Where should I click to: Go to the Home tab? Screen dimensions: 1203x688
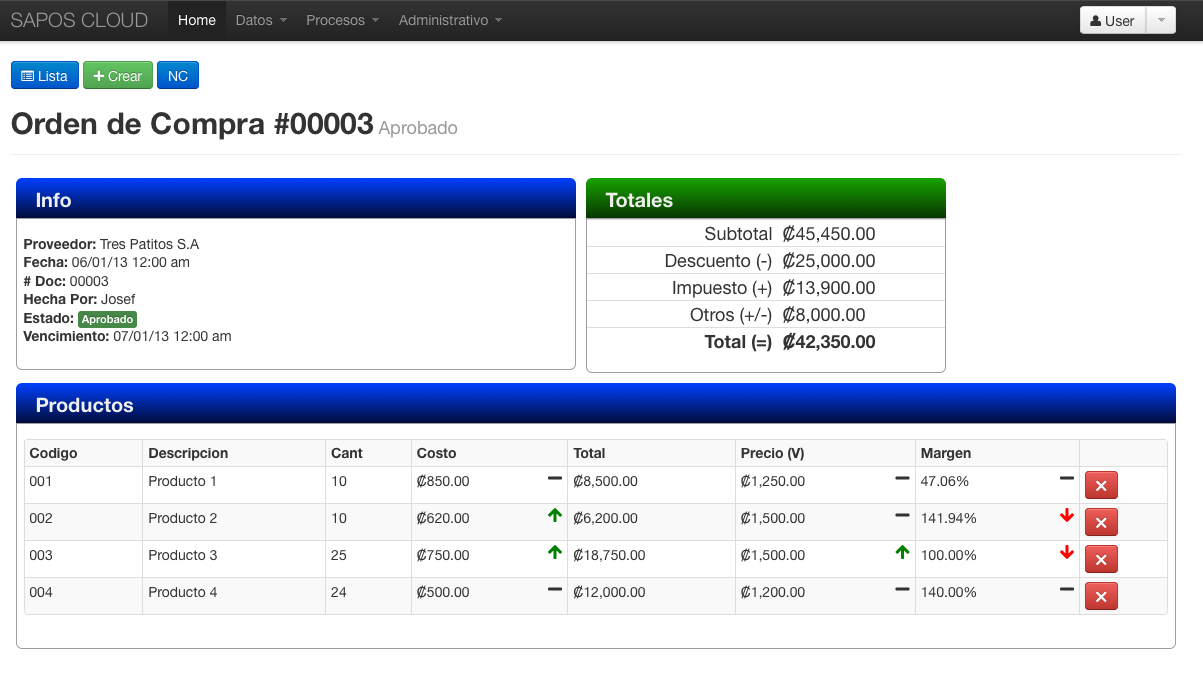click(197, 20)
